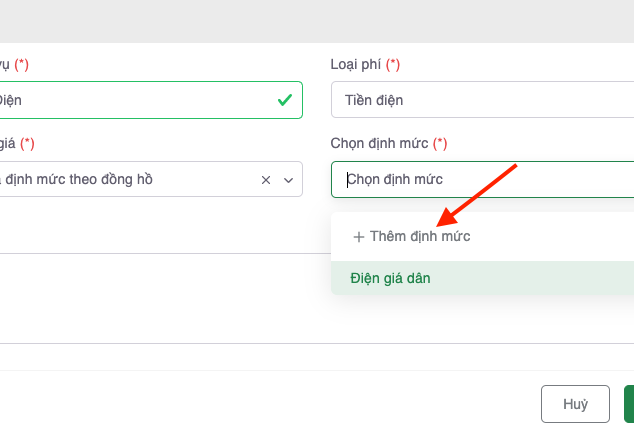Click the 'Chọn định mức' field label
Screen dimensions: 634x437
click(x=379, y=144)
